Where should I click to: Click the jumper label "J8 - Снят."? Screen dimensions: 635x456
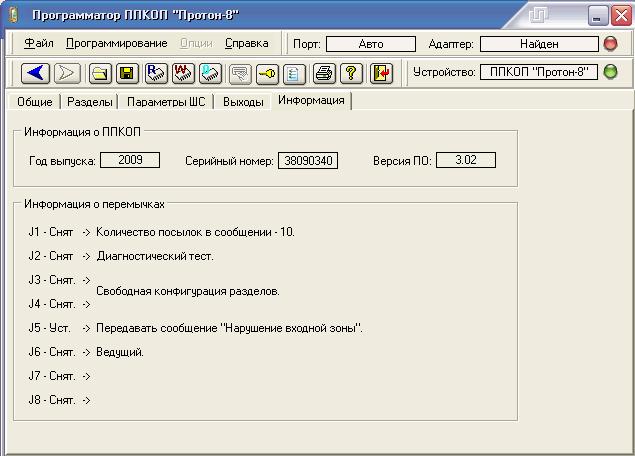[x=52, y=400]
